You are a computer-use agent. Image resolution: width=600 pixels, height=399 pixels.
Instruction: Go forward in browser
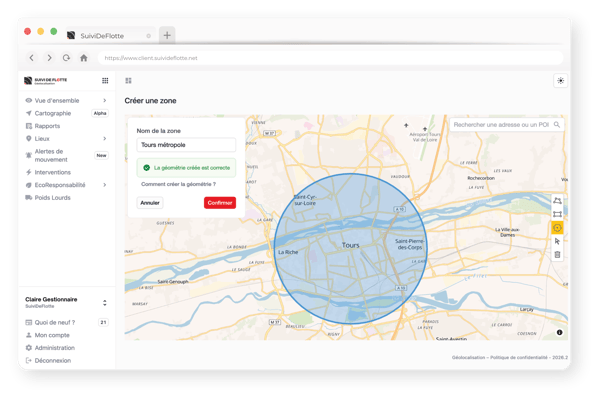49,58
